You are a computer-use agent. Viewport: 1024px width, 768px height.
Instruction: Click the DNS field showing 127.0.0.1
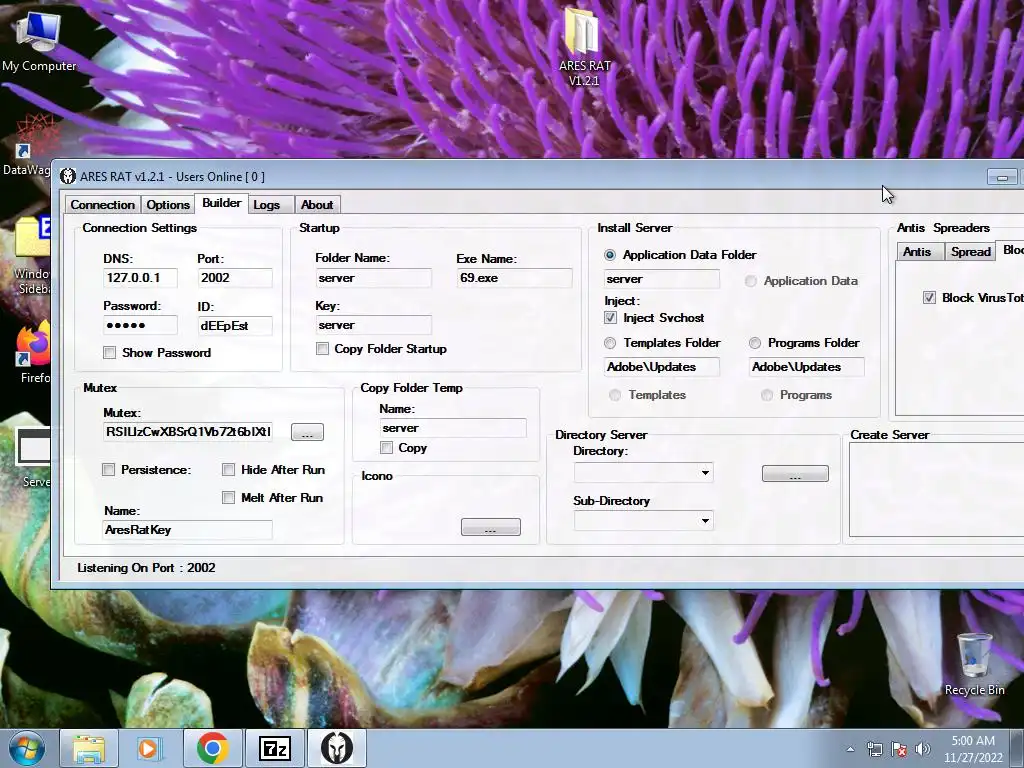pos(140,278)
